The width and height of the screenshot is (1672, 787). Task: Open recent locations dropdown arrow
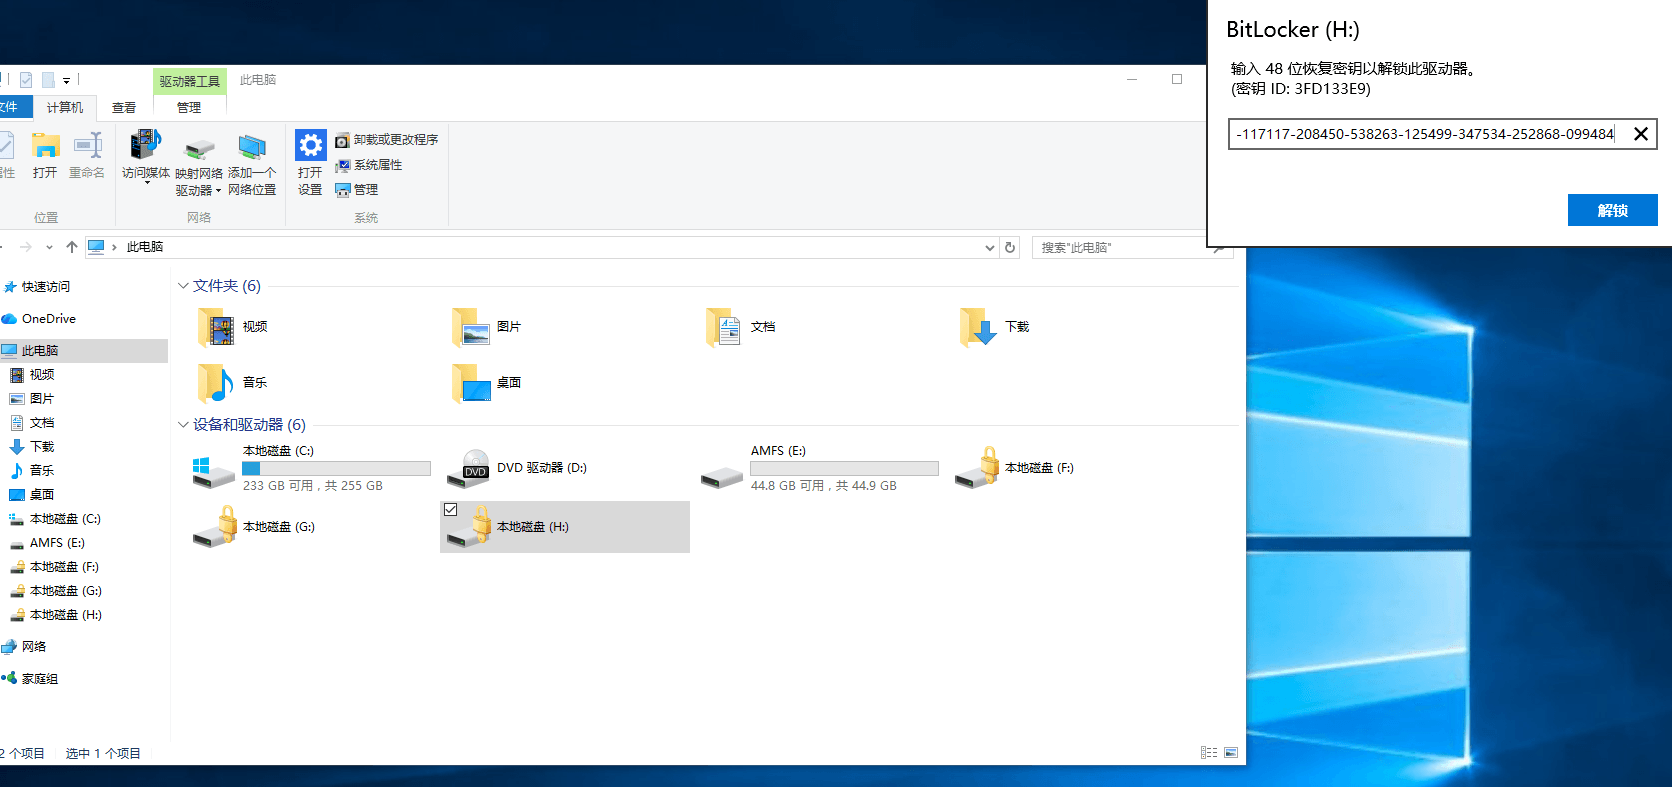[x=49, y=248]
